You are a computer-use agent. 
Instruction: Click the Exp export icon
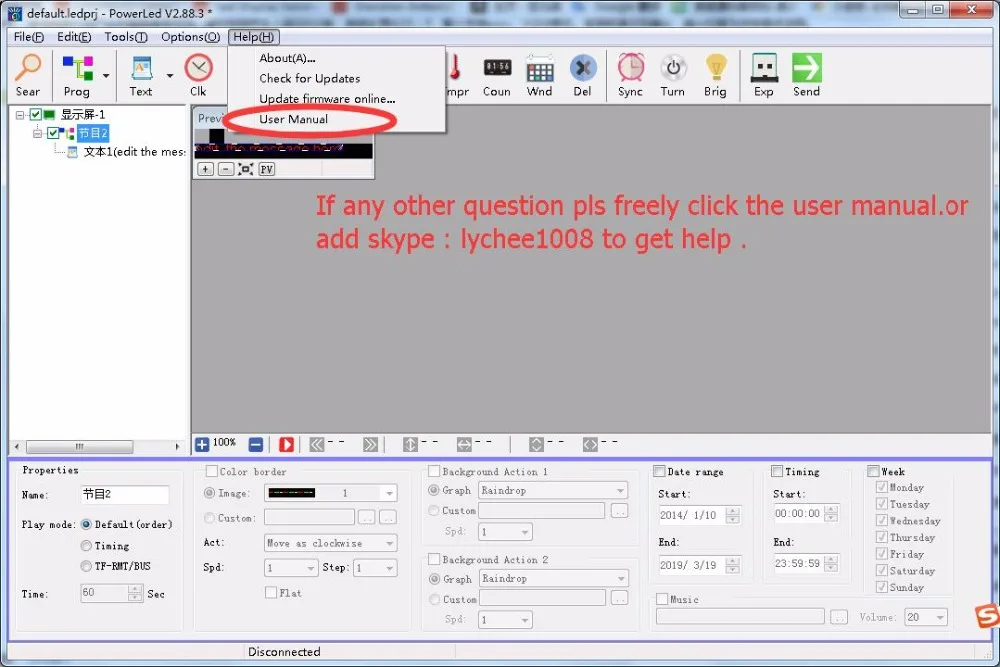click(x=763, y=75)
